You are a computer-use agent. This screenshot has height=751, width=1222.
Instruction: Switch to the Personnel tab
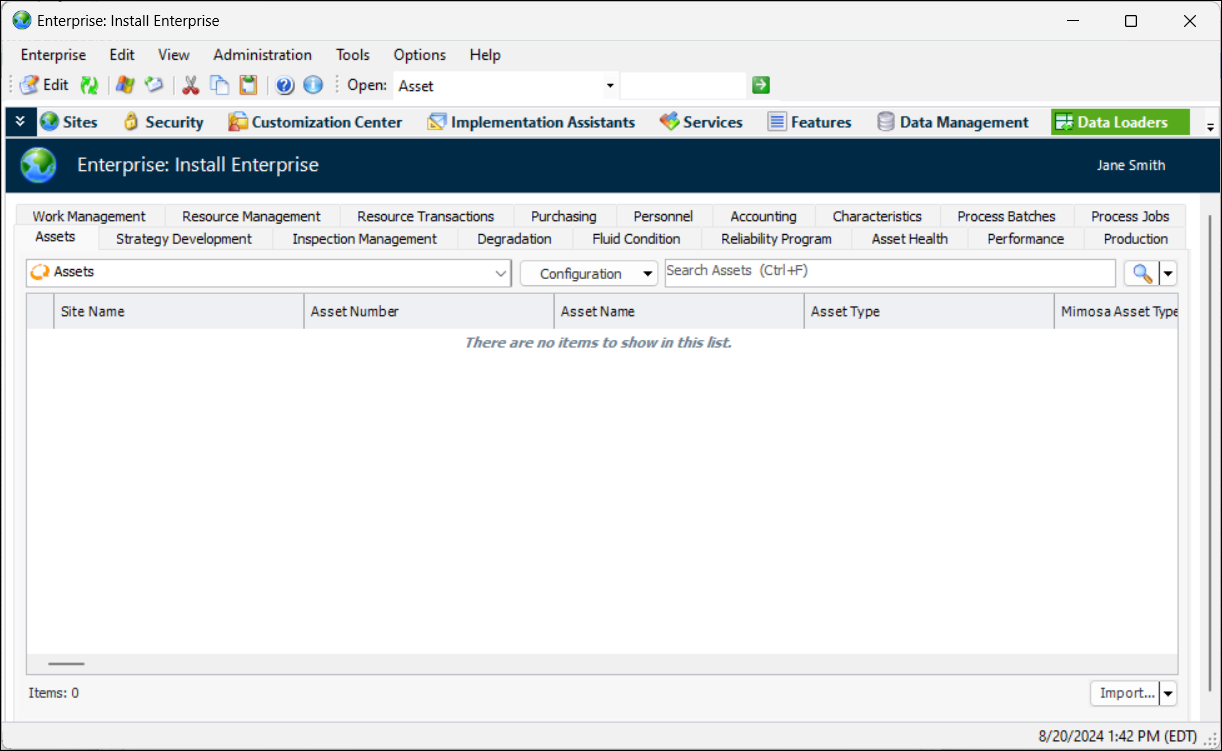point(663,216)
